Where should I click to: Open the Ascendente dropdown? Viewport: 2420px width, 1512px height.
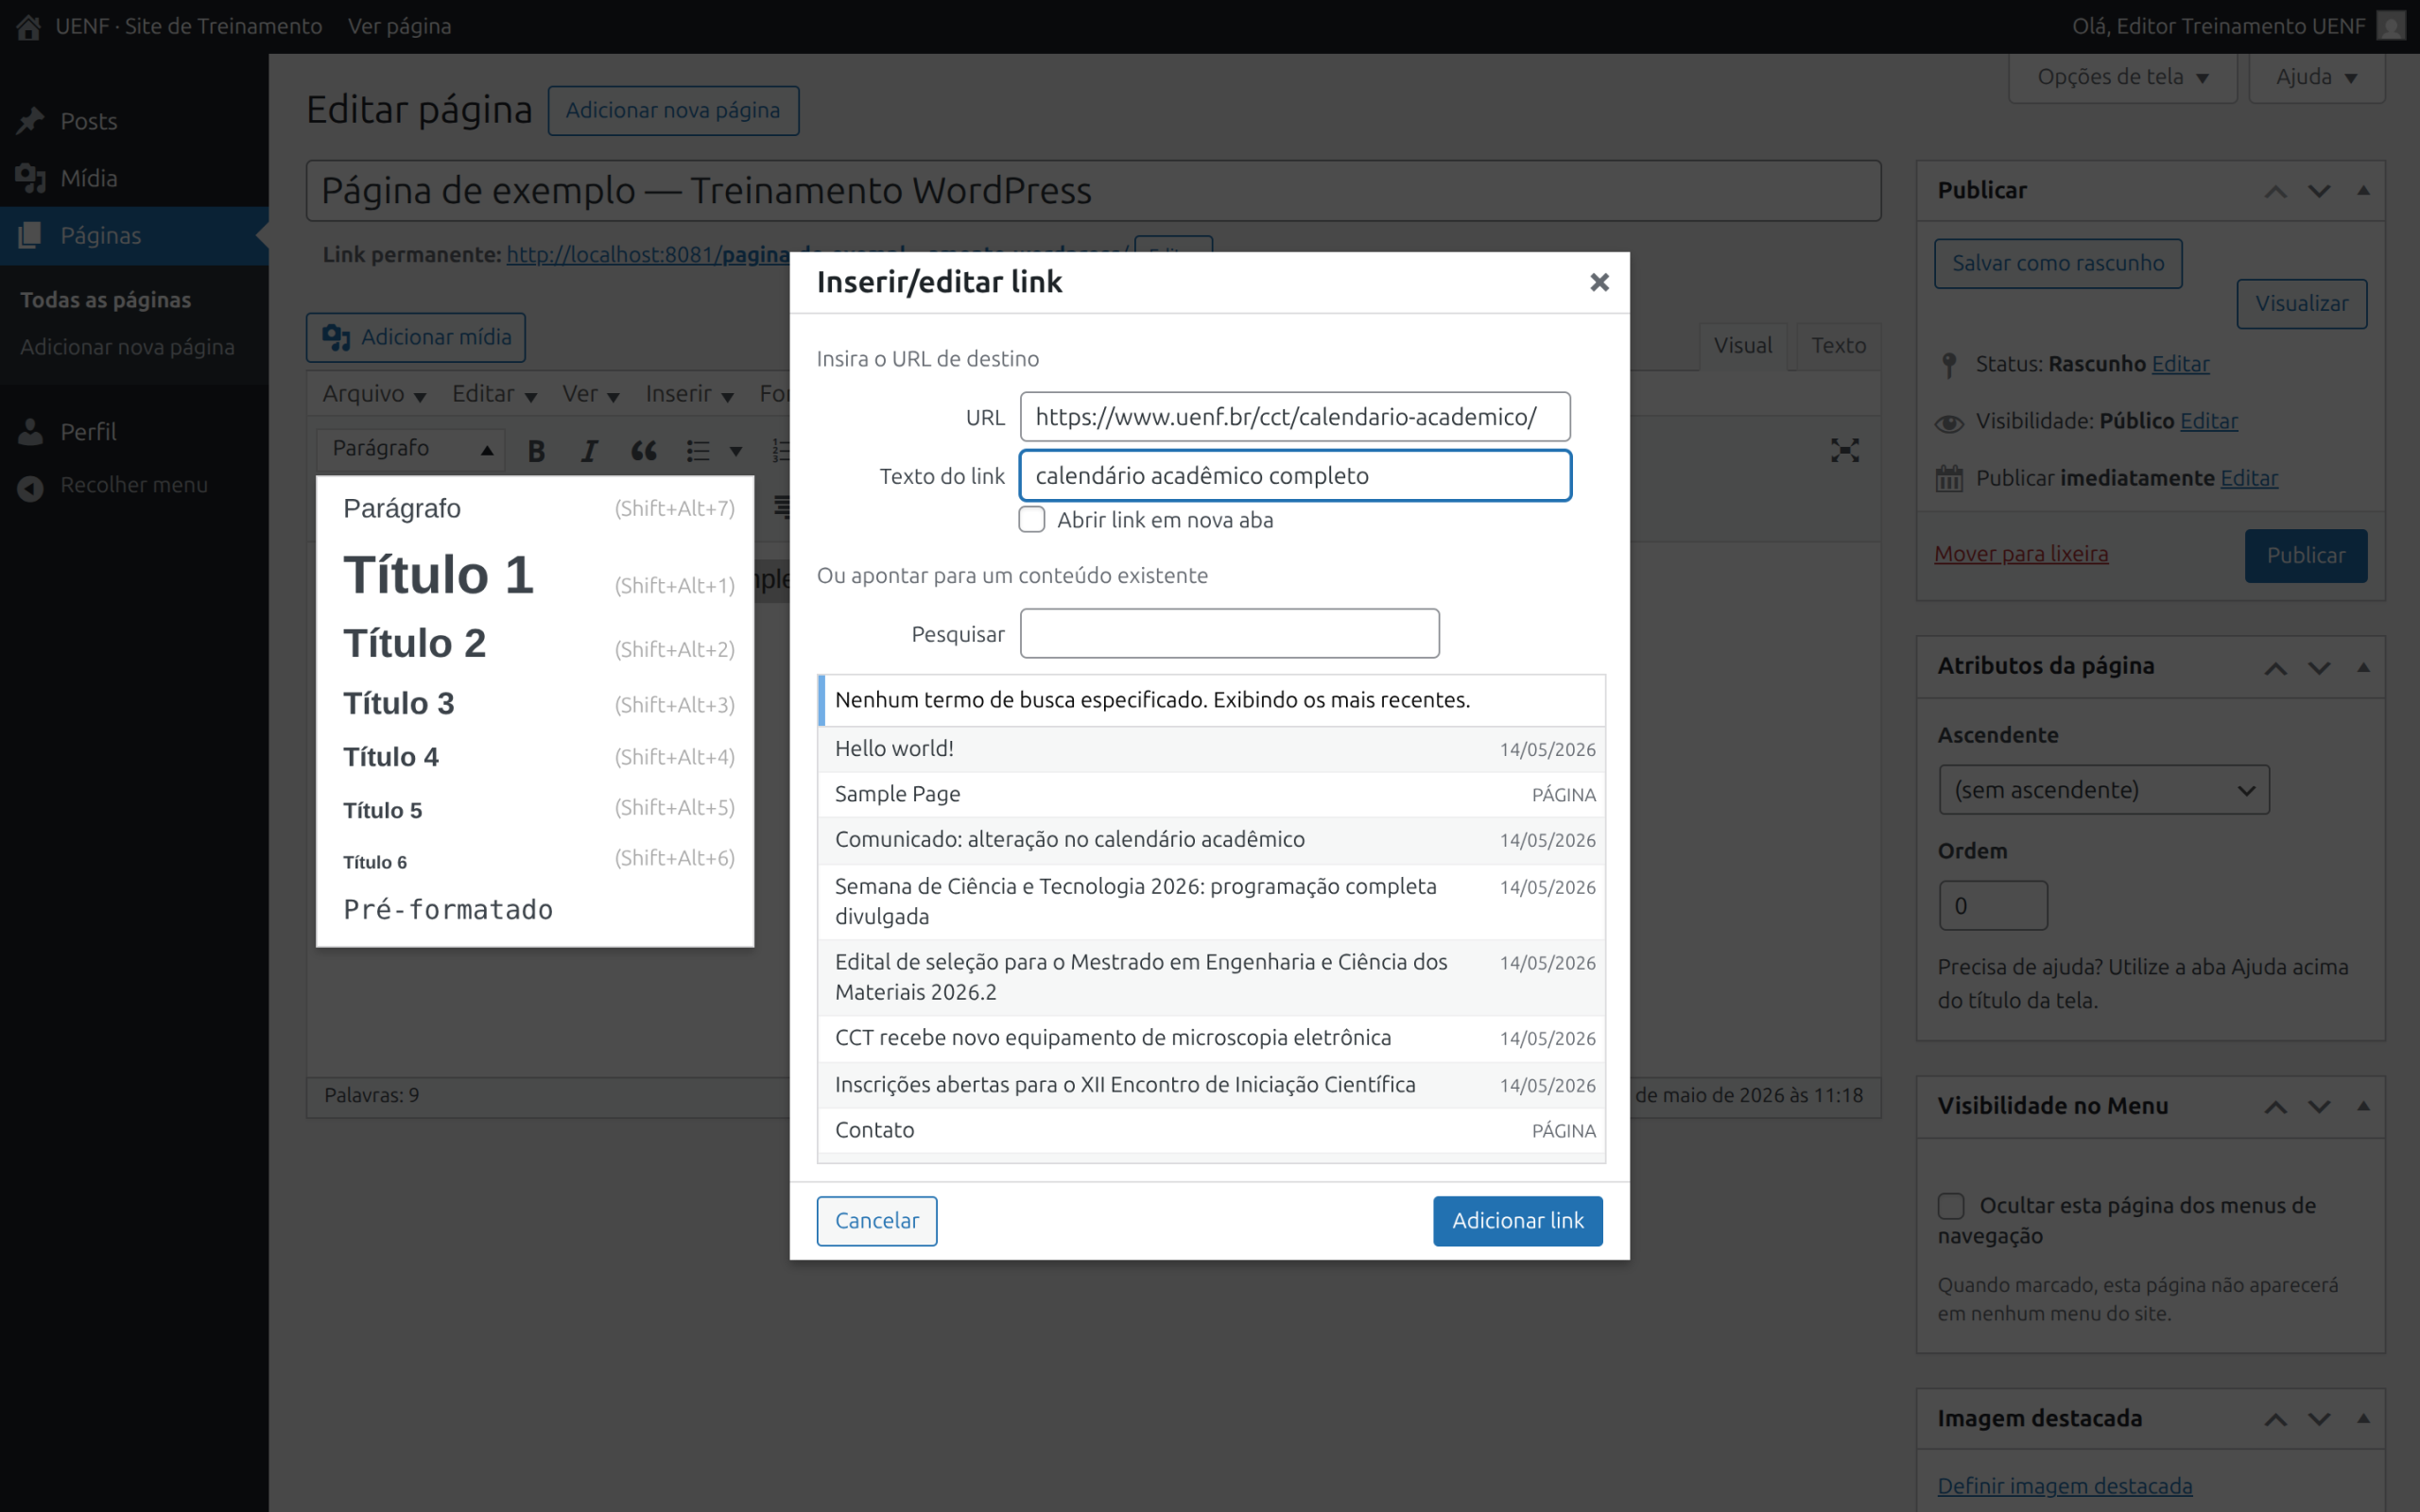point(2104,790)
